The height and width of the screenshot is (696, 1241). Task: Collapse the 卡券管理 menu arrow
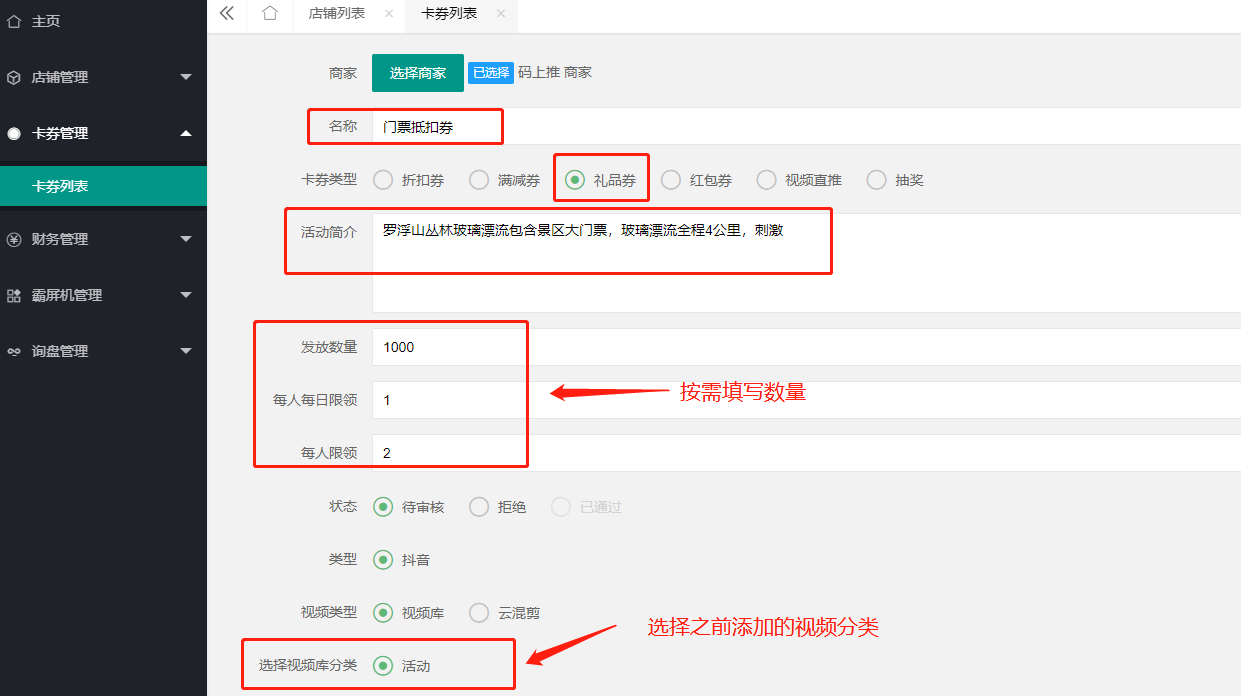point(186,133)
